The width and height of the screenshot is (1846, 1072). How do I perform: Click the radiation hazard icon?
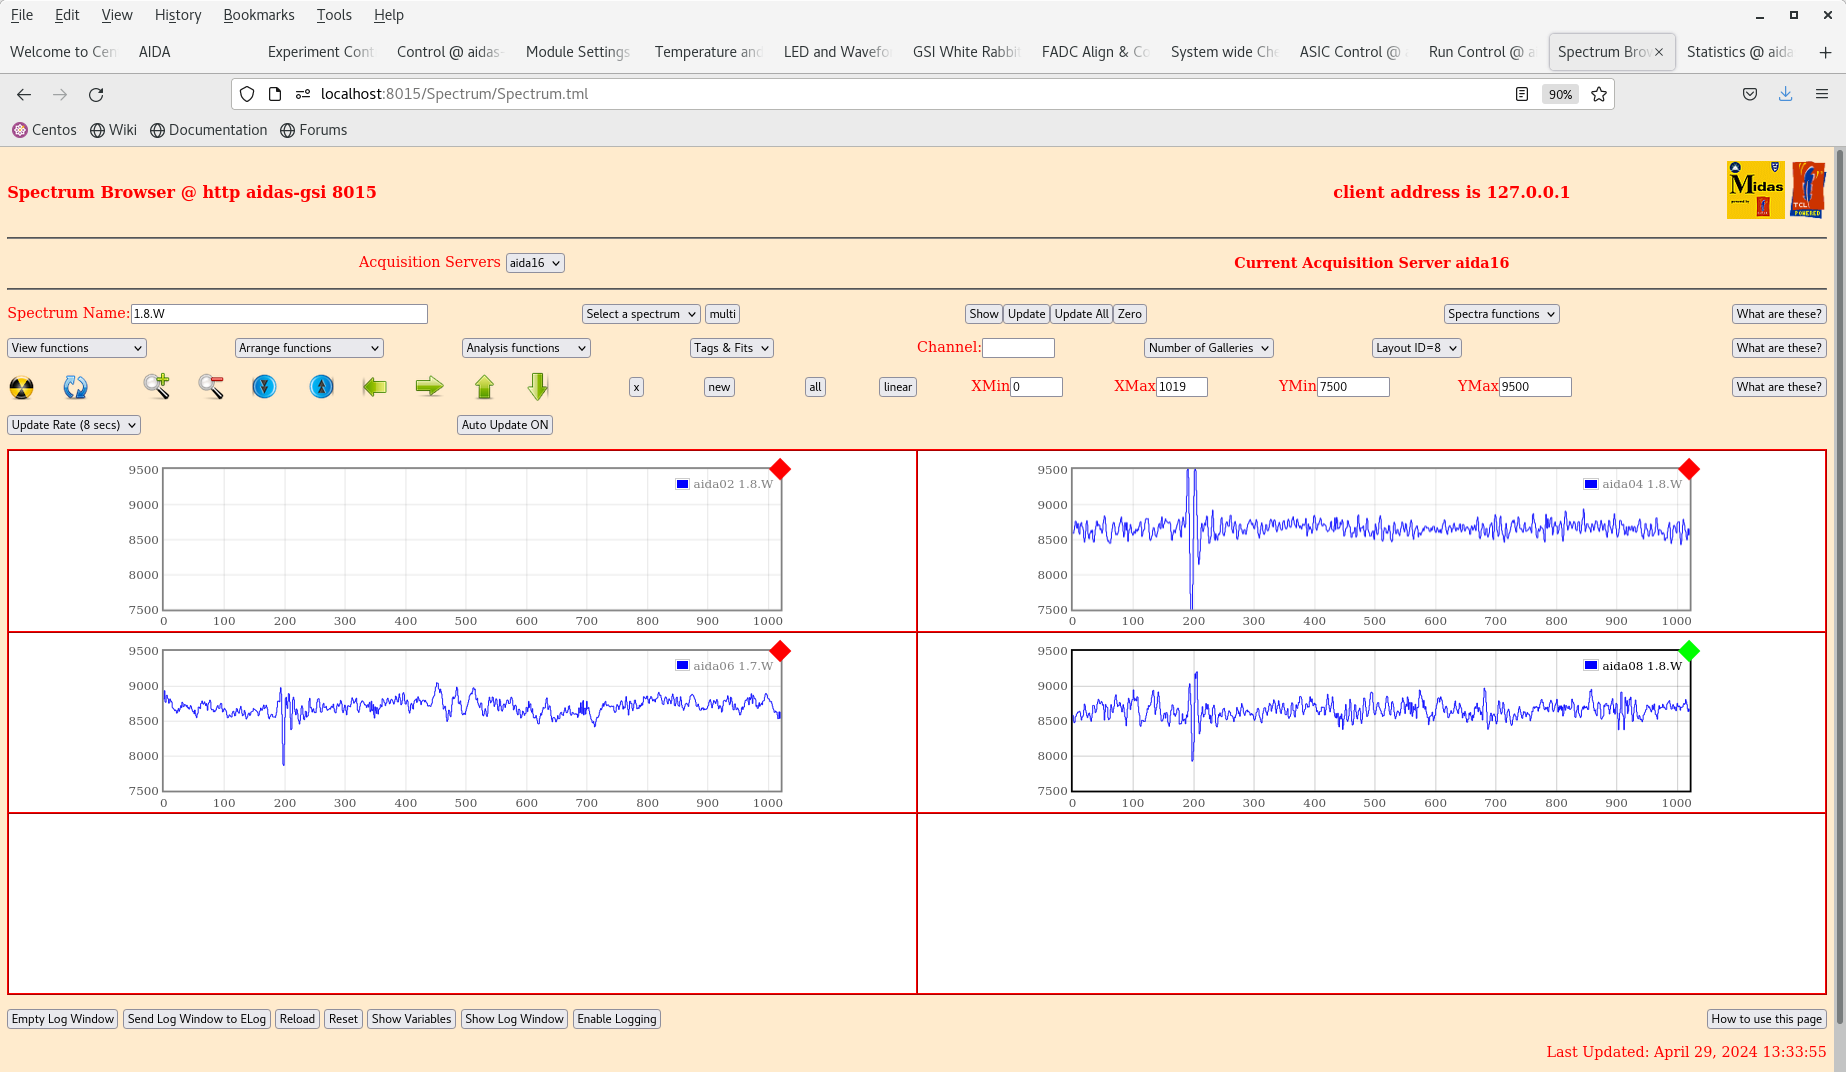pos(21,387)
